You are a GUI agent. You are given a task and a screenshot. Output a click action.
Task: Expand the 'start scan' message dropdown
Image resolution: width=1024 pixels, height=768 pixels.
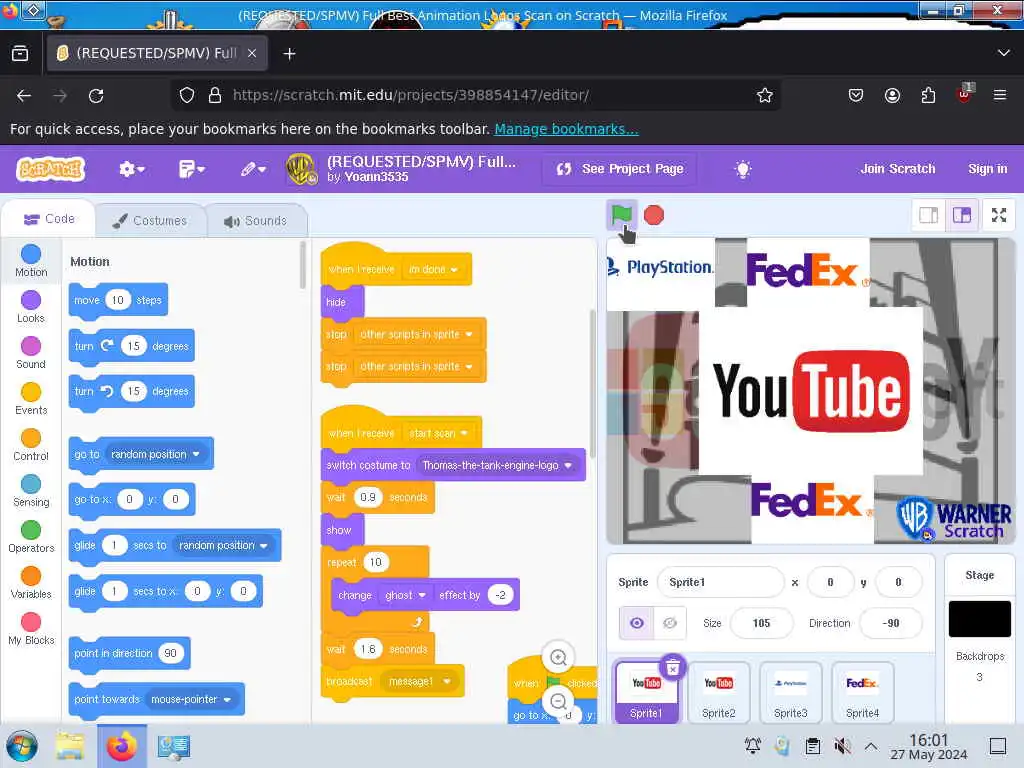coord(438,433)
